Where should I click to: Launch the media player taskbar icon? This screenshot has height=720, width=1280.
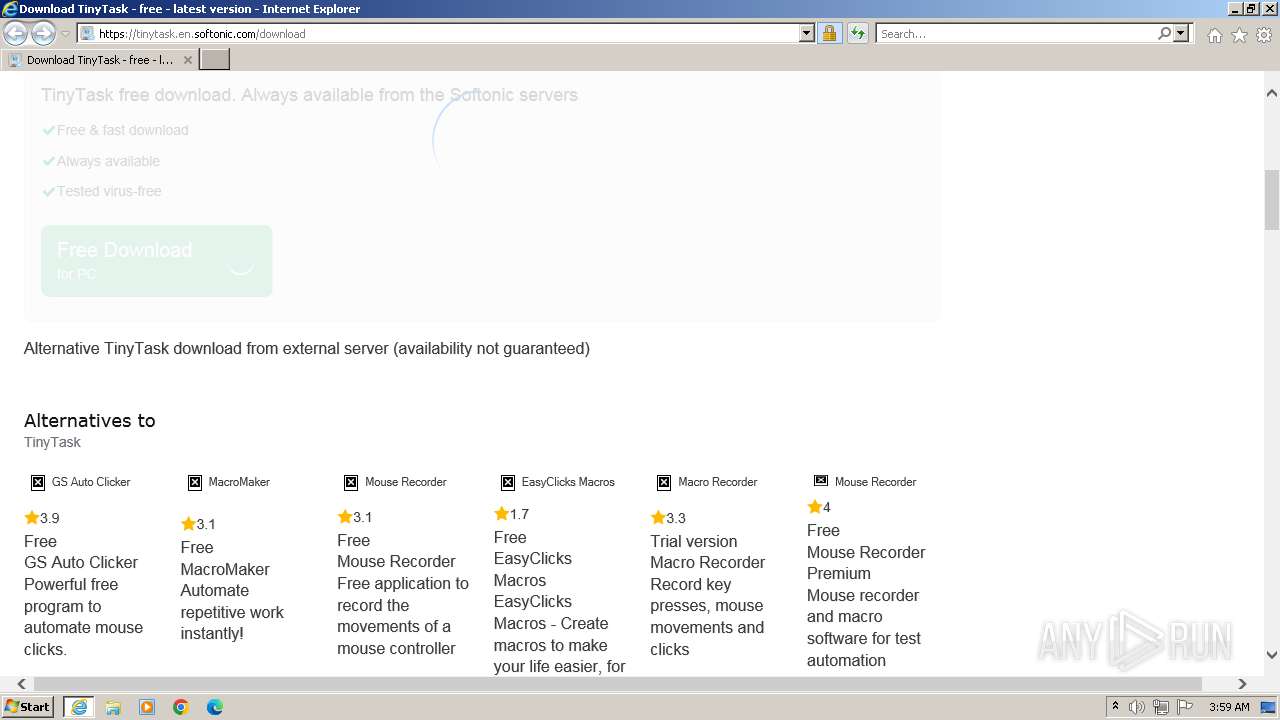point(147,707)
